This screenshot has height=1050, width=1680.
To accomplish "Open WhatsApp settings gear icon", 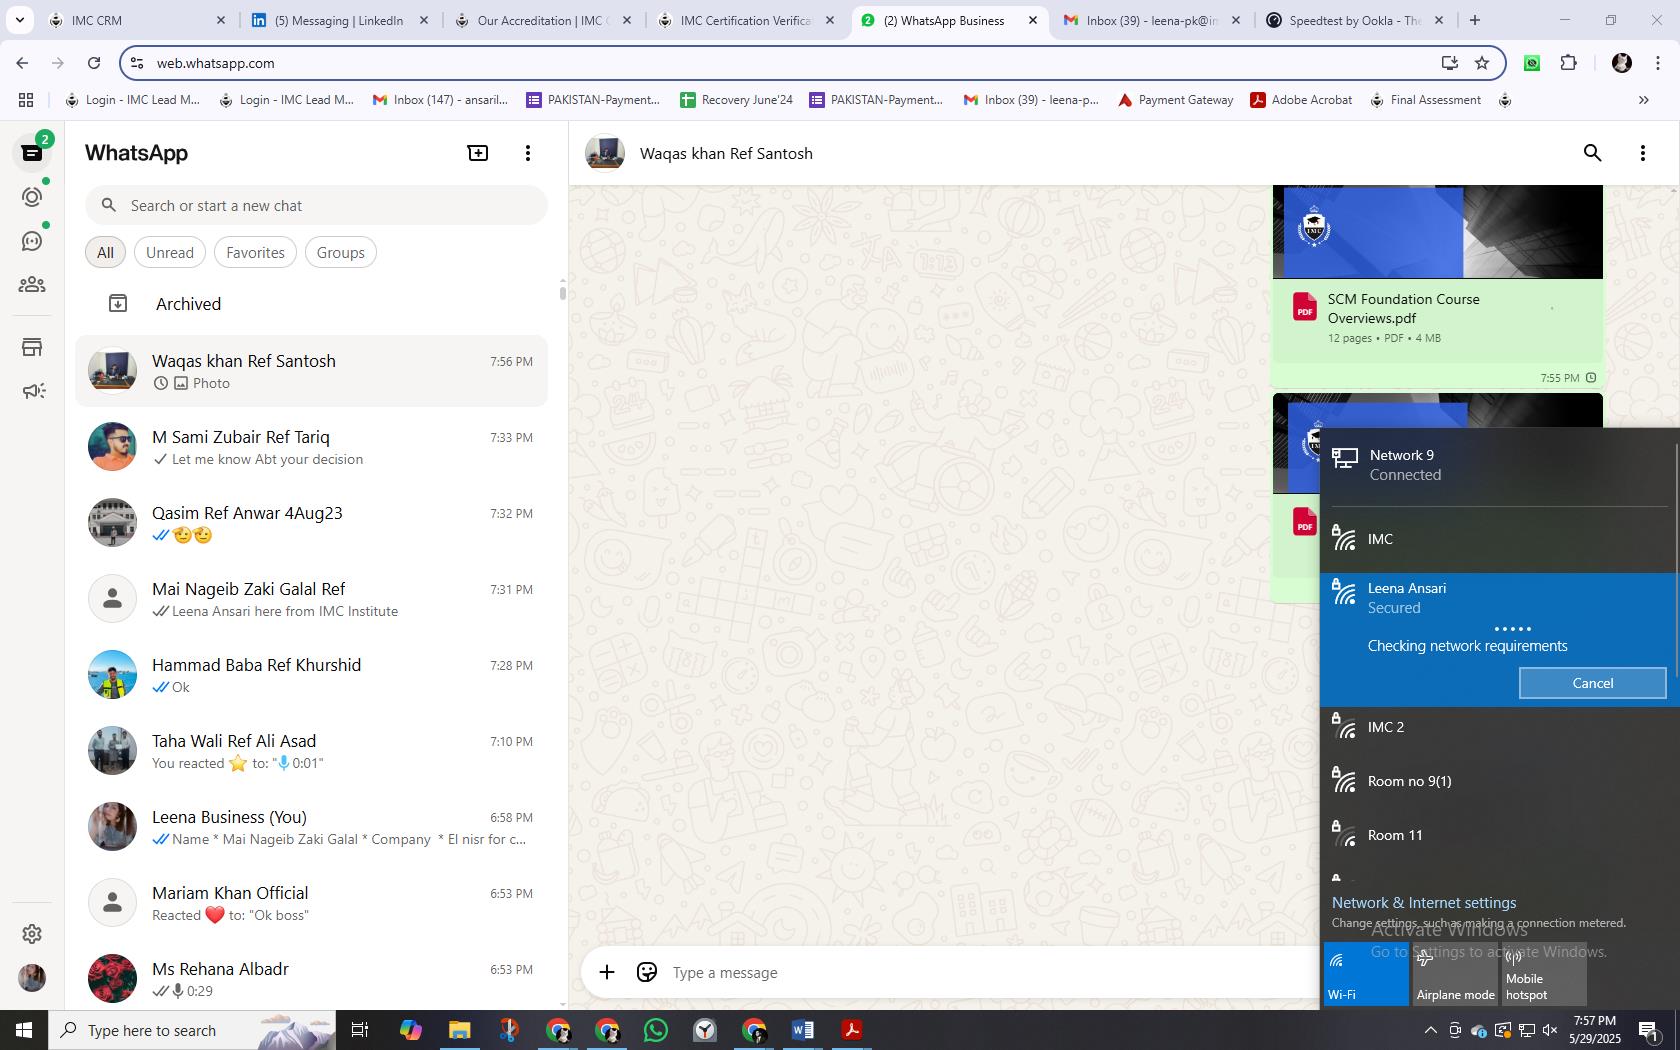I will point(32,933).
